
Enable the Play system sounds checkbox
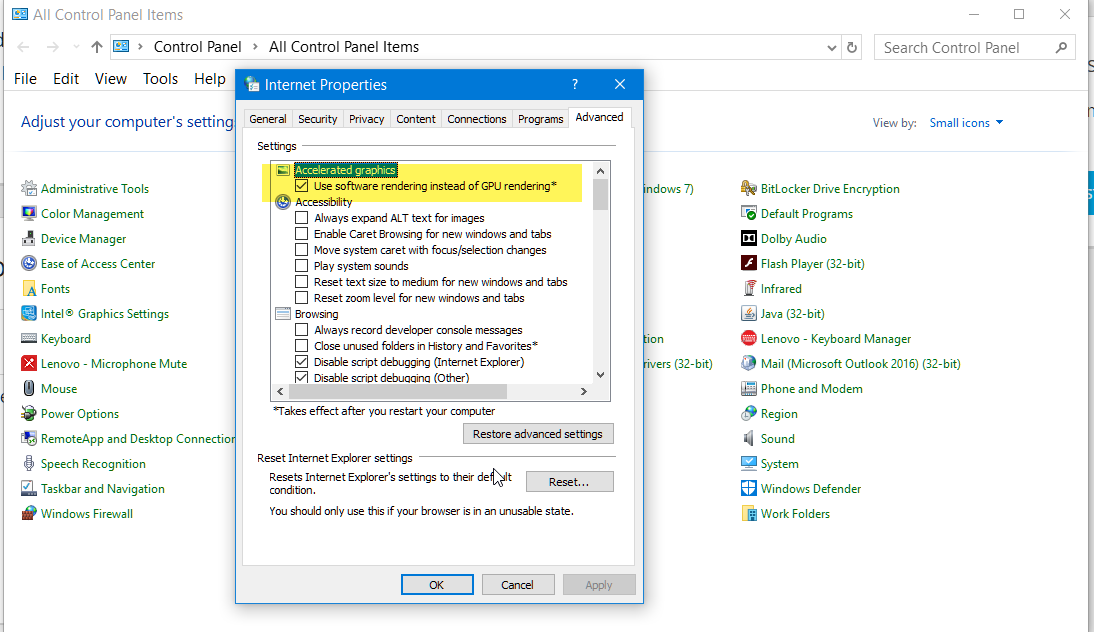[301, 266]
